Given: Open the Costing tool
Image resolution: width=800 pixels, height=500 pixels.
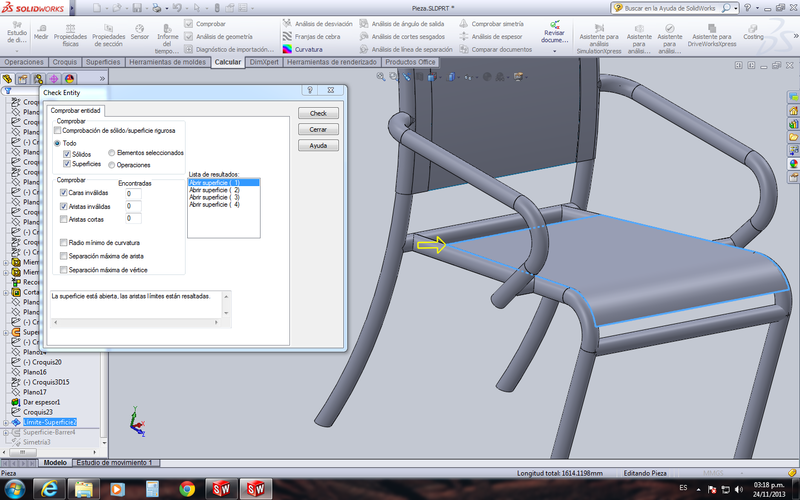Looking at the screenshot, I should [x=753, y=32].
